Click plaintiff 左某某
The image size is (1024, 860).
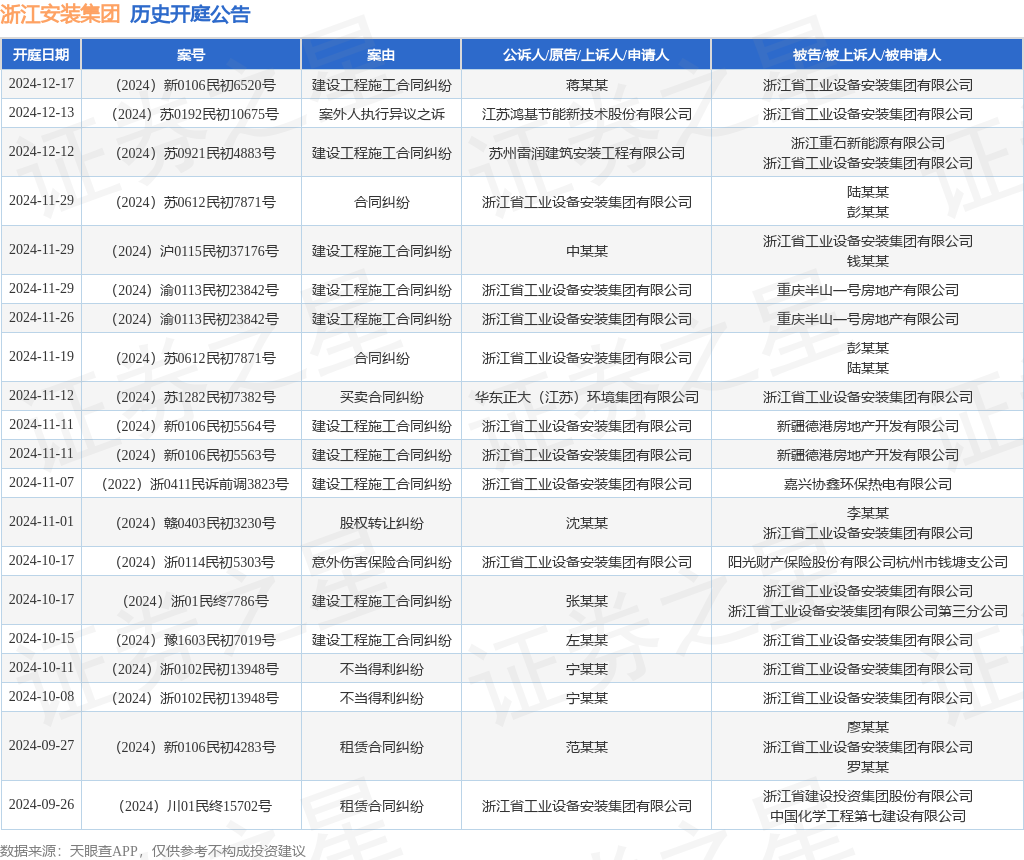(586, 641)
